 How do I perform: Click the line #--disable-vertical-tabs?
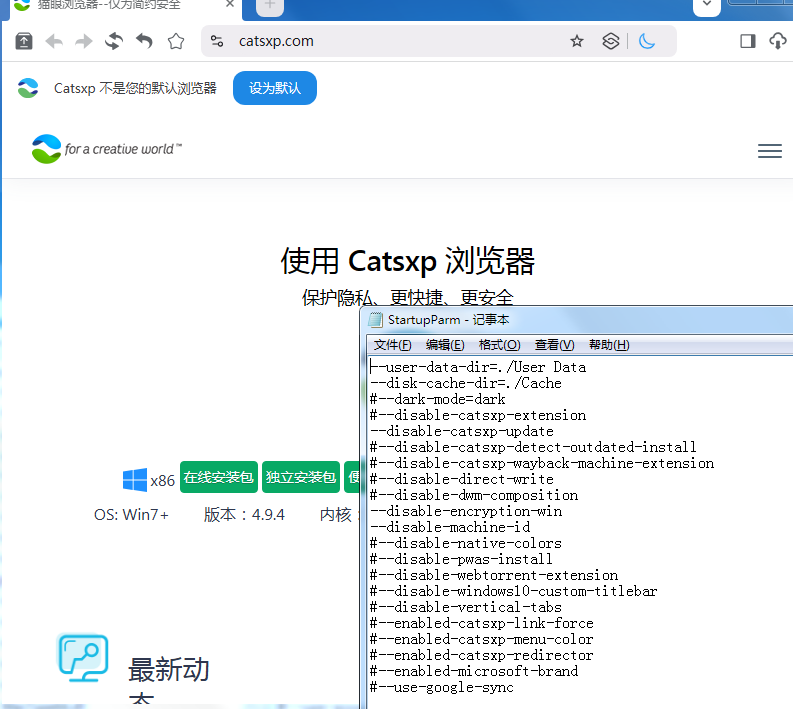coord(466,607)
